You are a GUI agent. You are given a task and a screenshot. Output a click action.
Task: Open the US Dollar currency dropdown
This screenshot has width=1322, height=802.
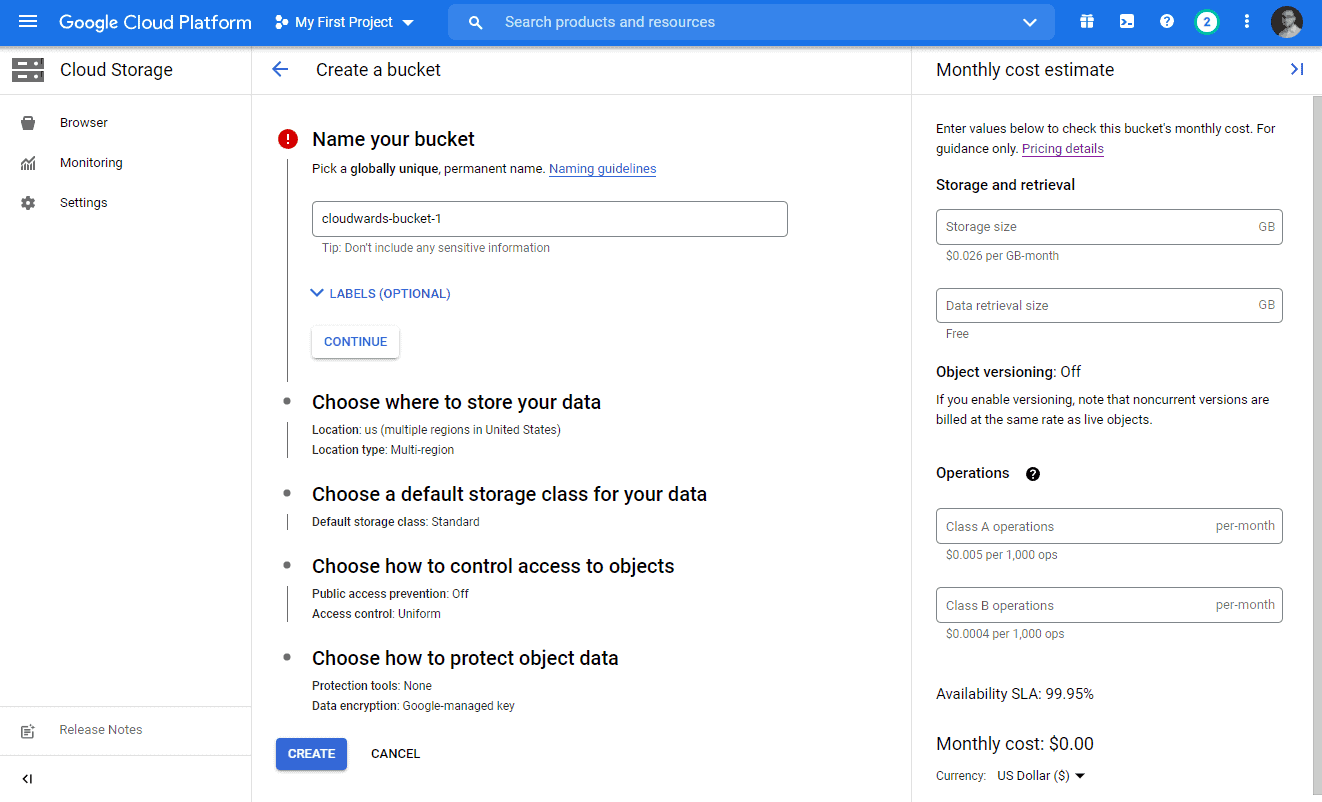(x=1041, y=776)
